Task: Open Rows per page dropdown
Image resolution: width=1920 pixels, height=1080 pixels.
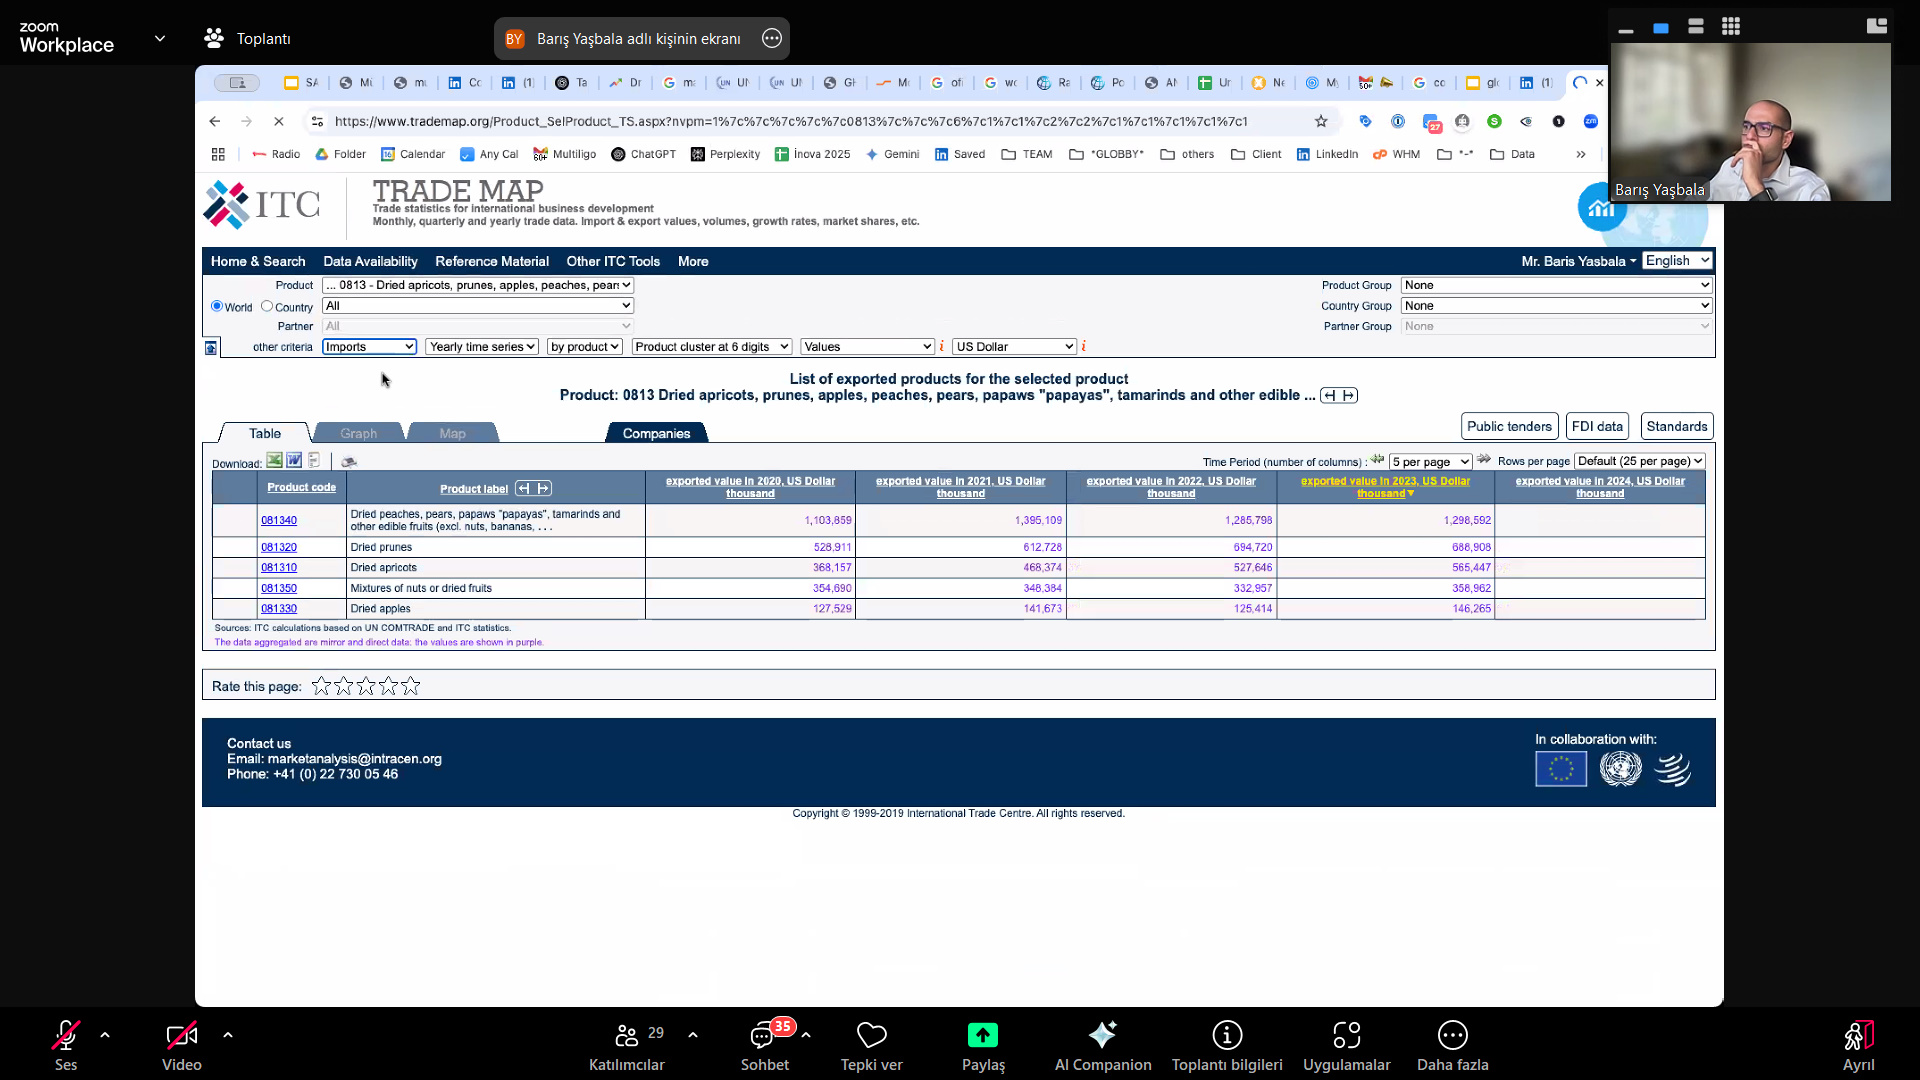Action: [x=1640, y=461]
